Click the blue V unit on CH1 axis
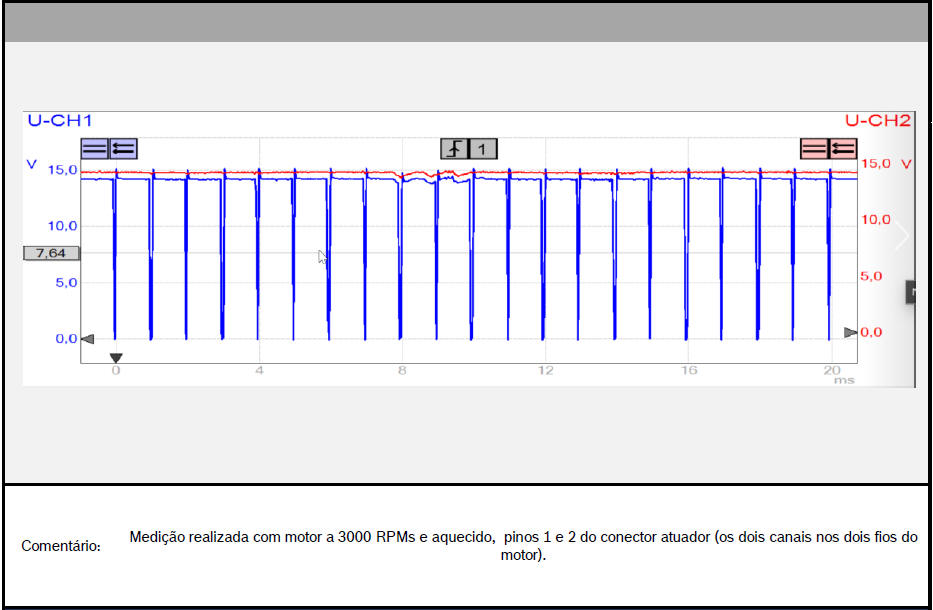 coord(32,164)
